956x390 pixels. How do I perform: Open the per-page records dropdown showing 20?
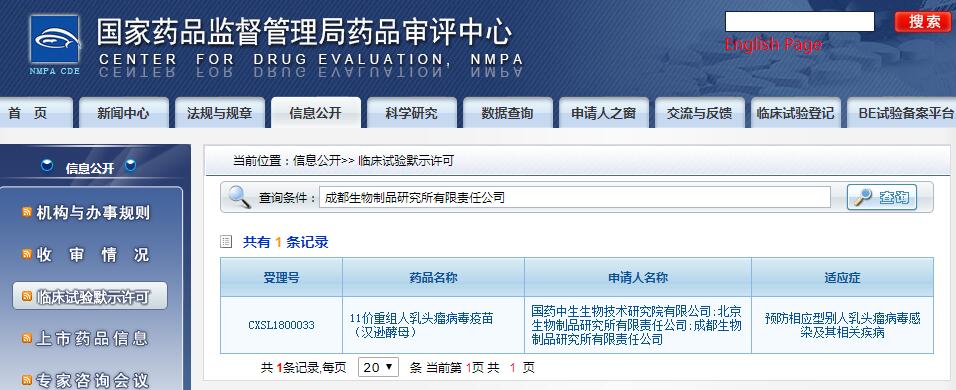click(378, 367)
